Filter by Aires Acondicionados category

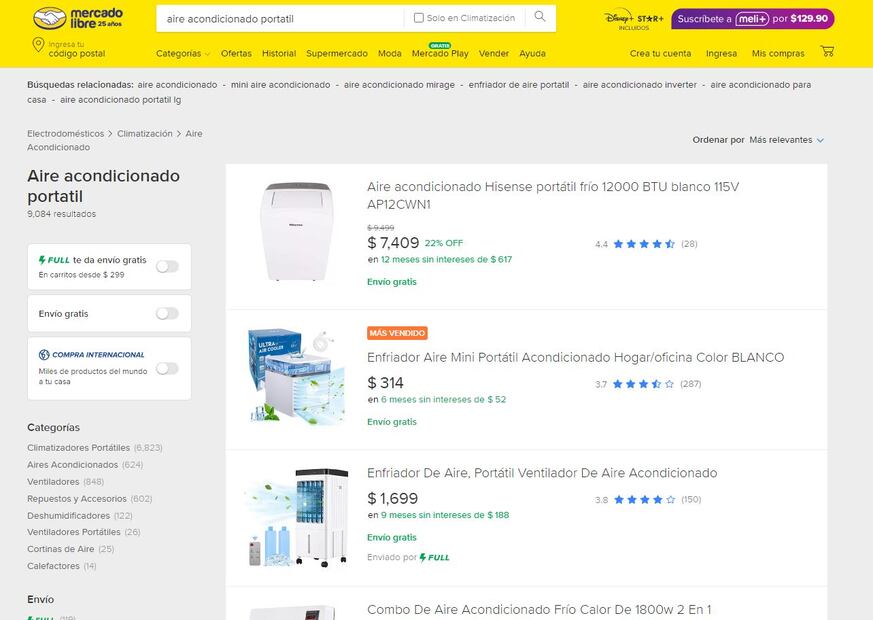(72, 465)
